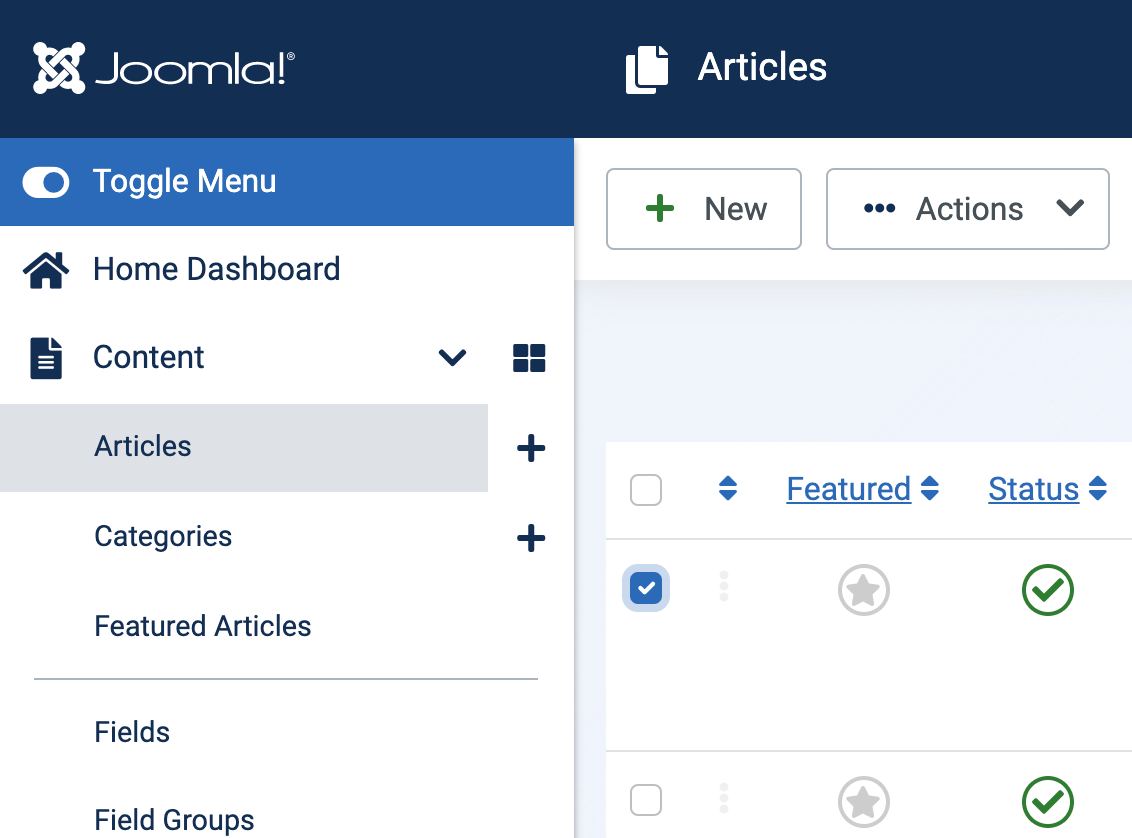Image resolution: width=1132 pixels, height=838 pixels.
Task: Click the plus icon beside Articles
Action: [530, 448]
